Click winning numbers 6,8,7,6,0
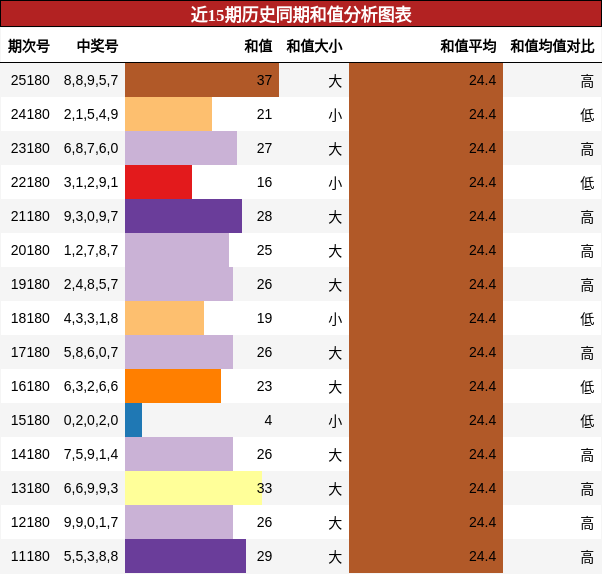Image resolution: width=602 pixels, height=574 pixels. pos(91,148)
